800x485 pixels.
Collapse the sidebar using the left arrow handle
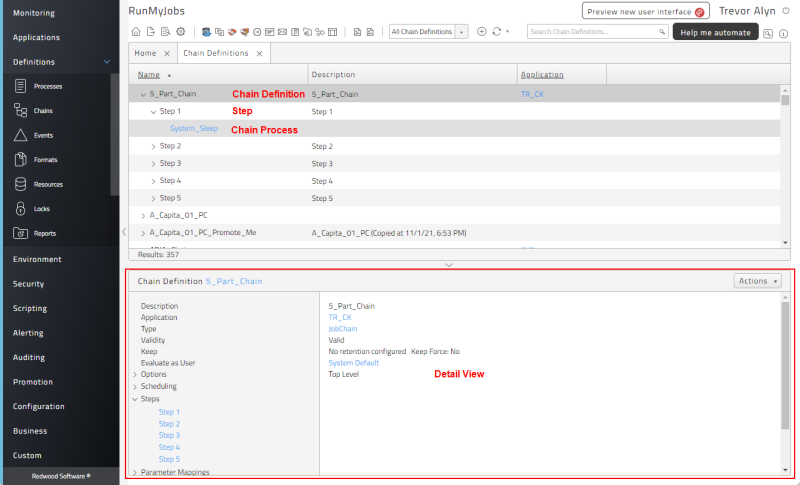click(x=124, y=232)
